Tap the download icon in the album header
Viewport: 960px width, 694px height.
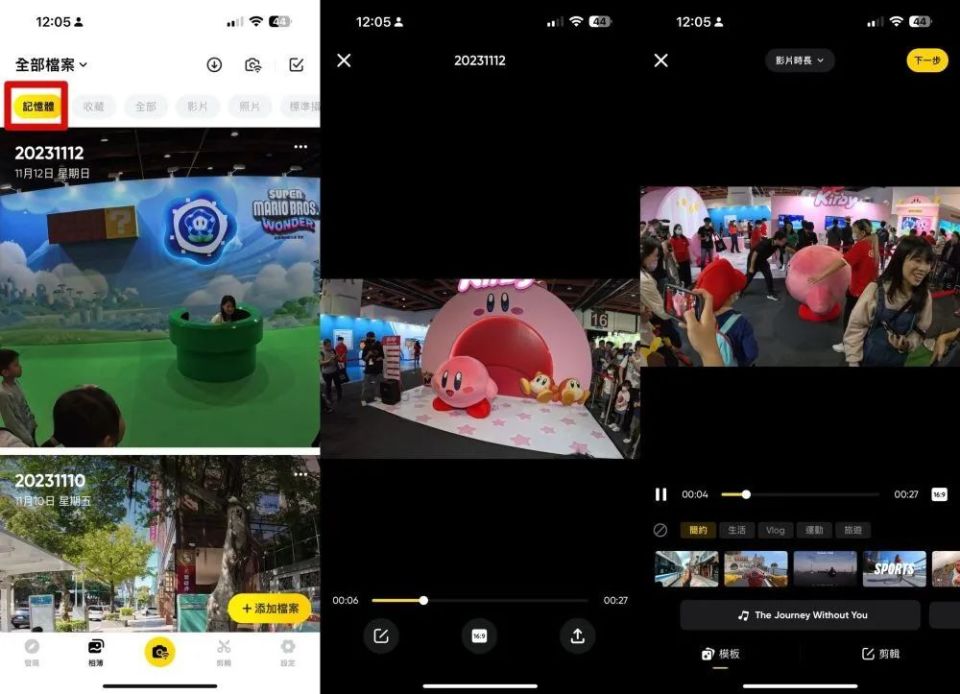coord(214,64)
